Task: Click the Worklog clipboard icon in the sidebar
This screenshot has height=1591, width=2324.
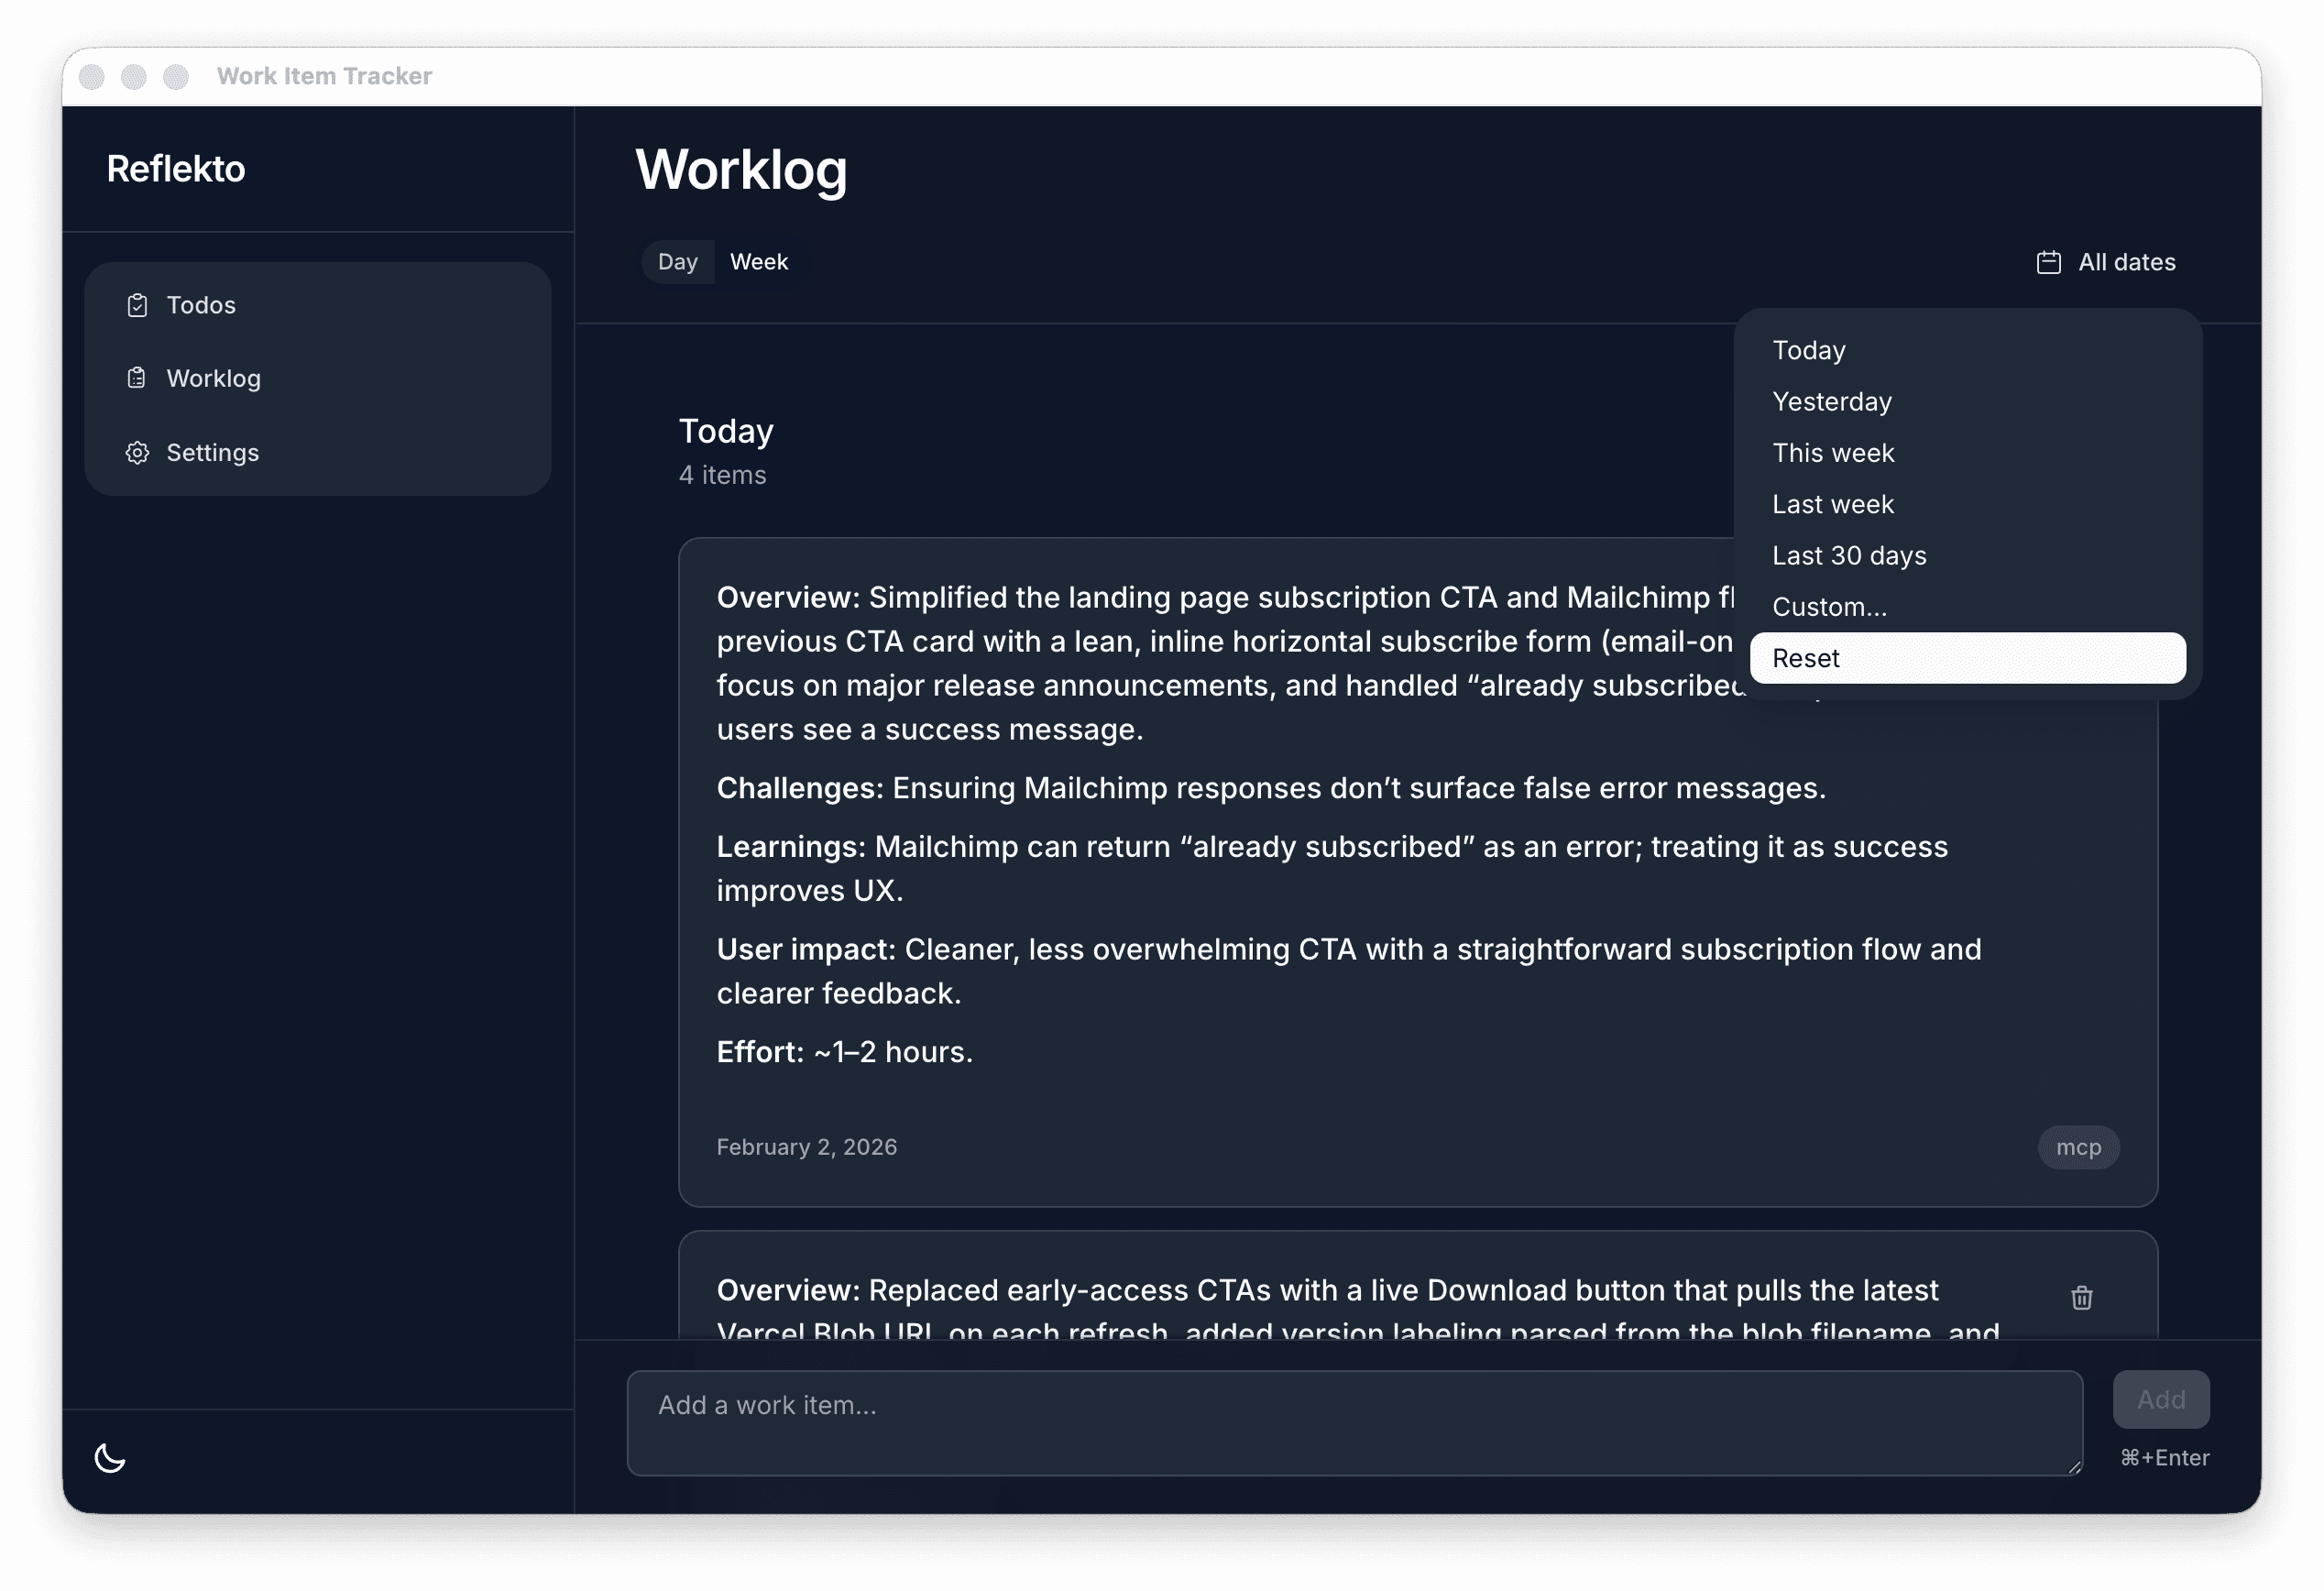Action: pyautogui.click(x=138, y=378)
